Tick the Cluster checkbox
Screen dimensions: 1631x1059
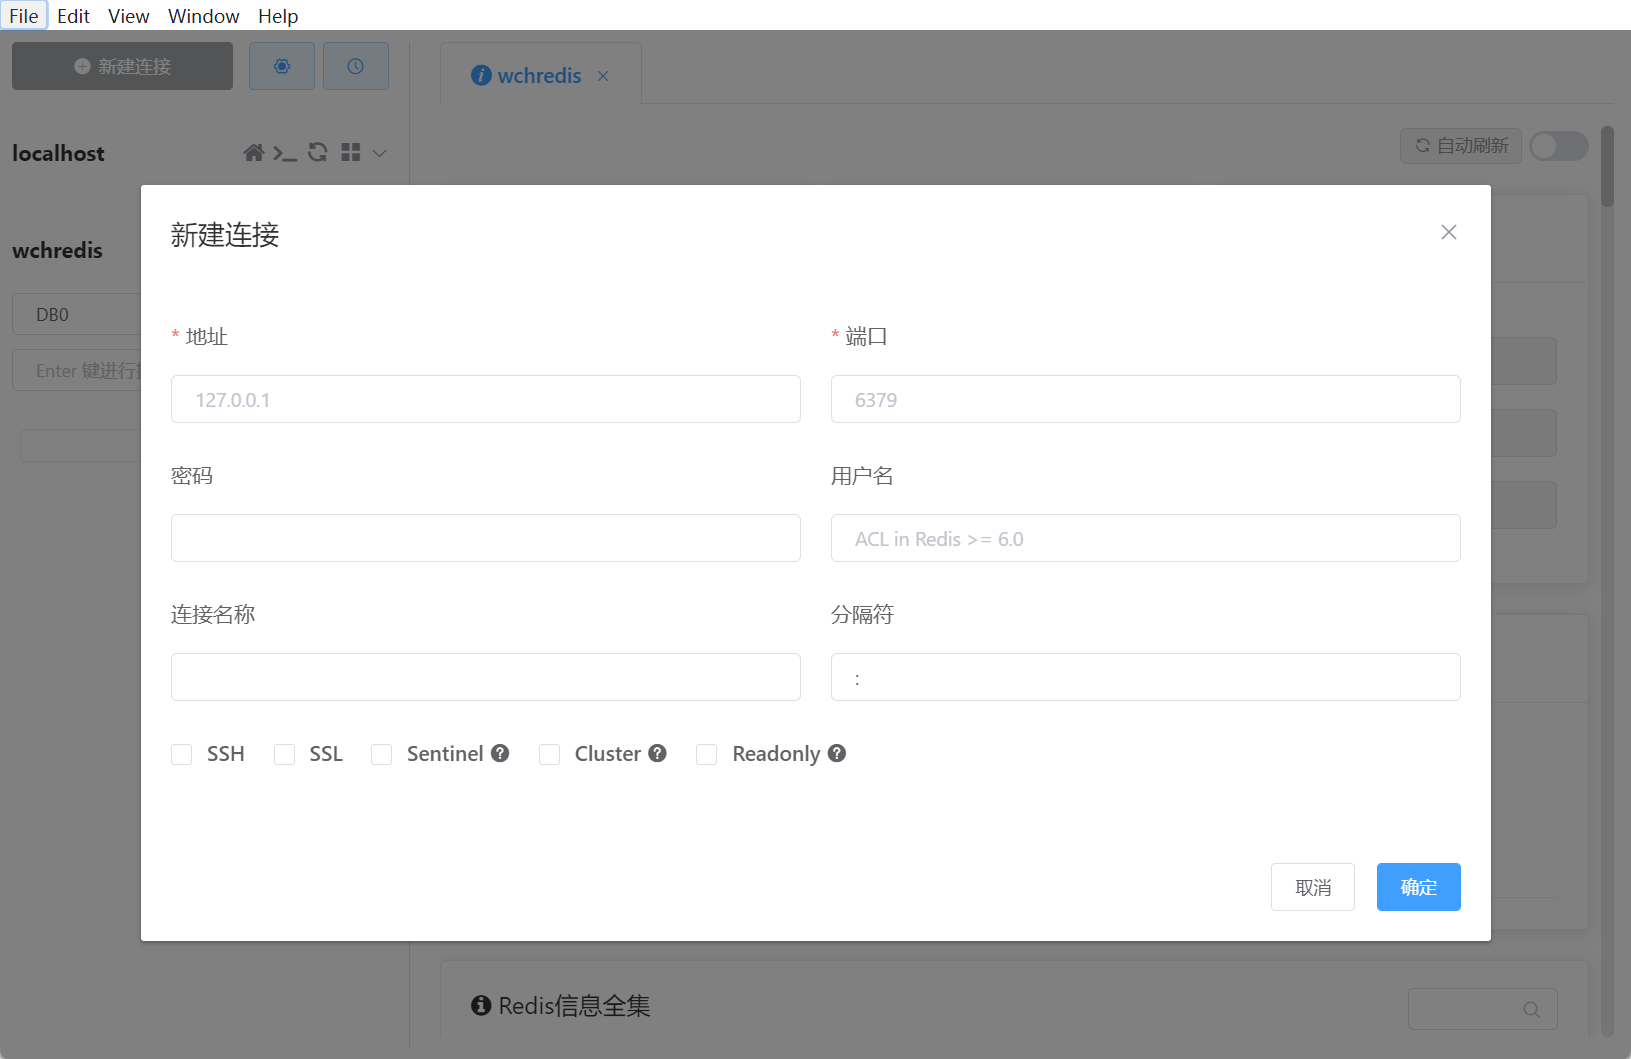pos(550,754)
